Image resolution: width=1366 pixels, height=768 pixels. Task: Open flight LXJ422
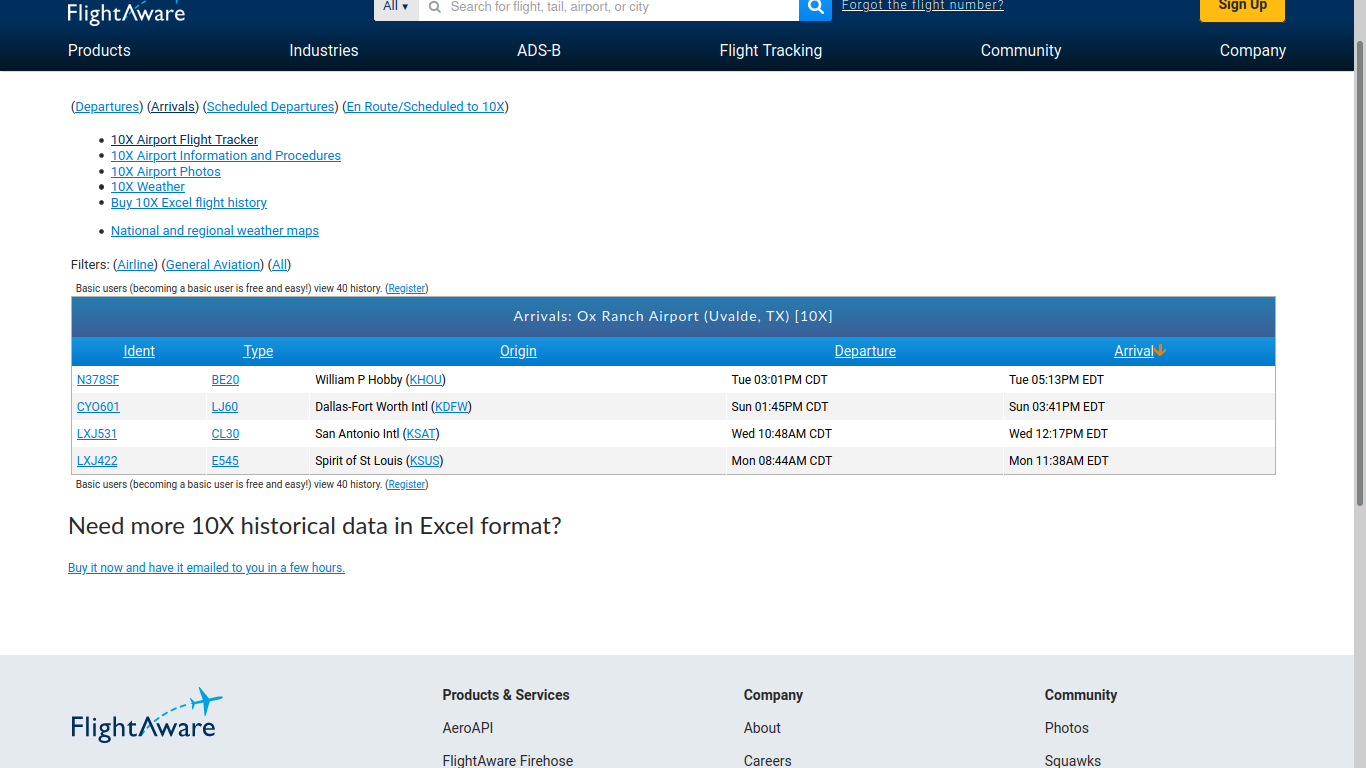click(x=97, y=461)
